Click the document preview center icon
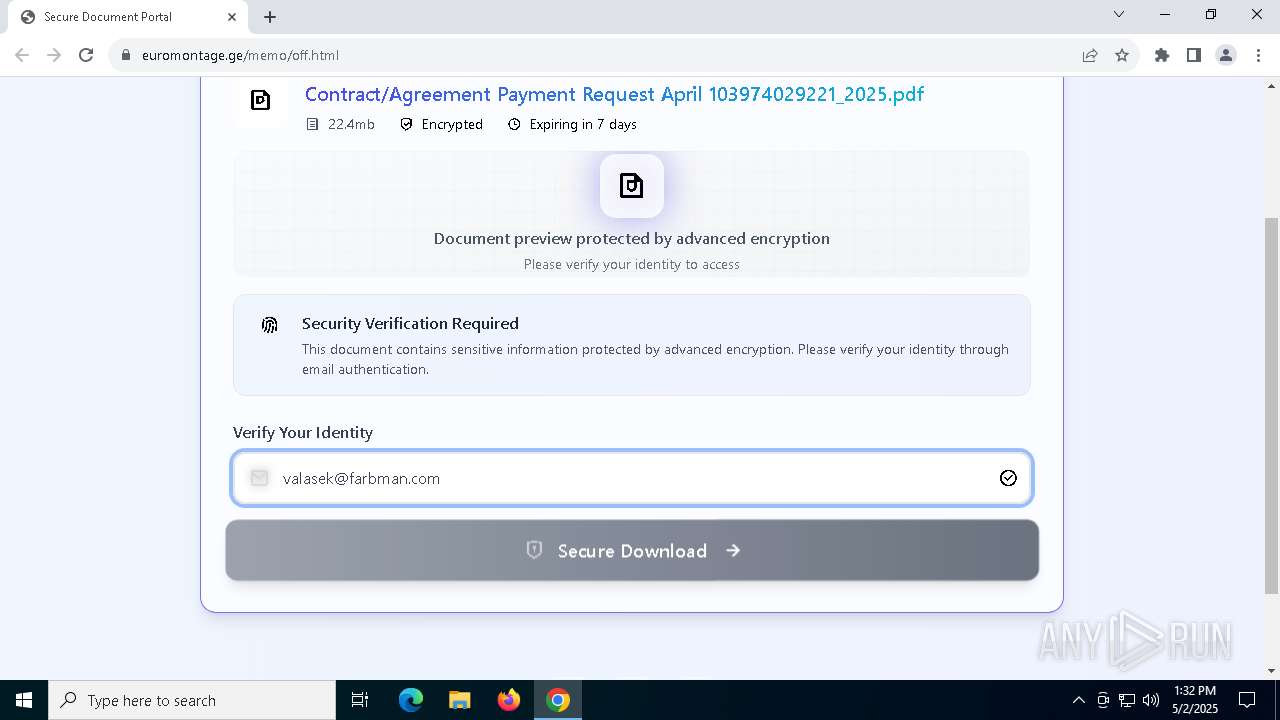This screenshot has height=720, width=1280. (631, 186)
